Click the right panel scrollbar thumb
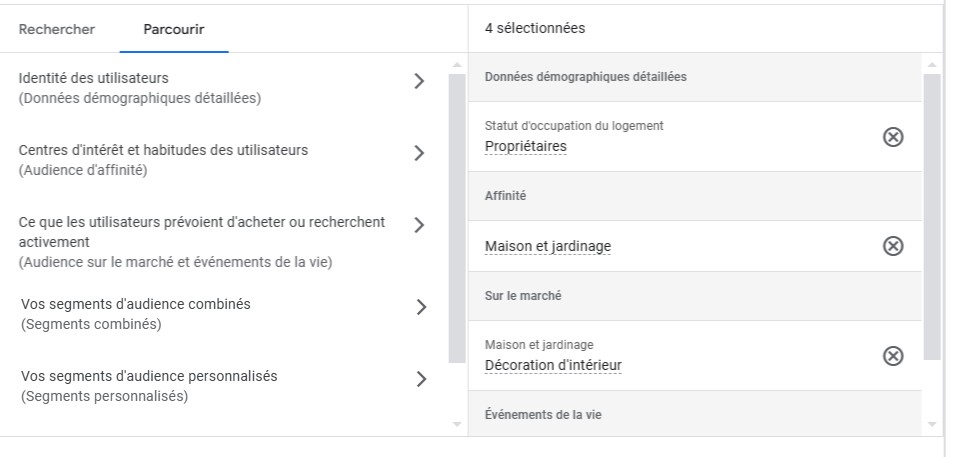This screenshot has width=955, height=457. 932,216
